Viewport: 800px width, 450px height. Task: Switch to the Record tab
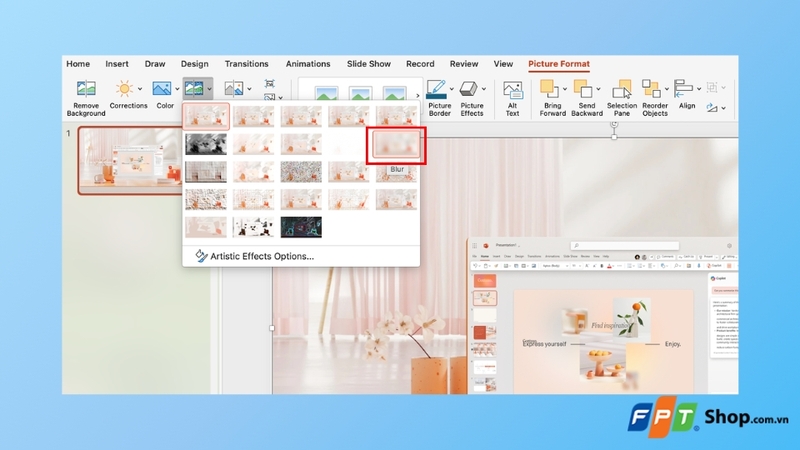420,64
